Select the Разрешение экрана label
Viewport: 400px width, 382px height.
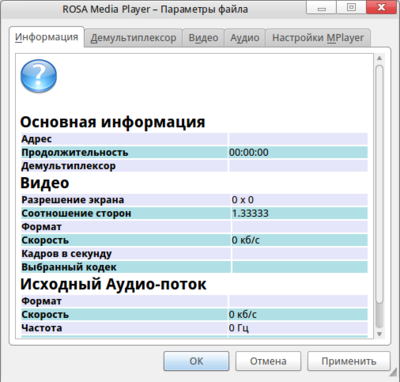[x=73, y=200]
